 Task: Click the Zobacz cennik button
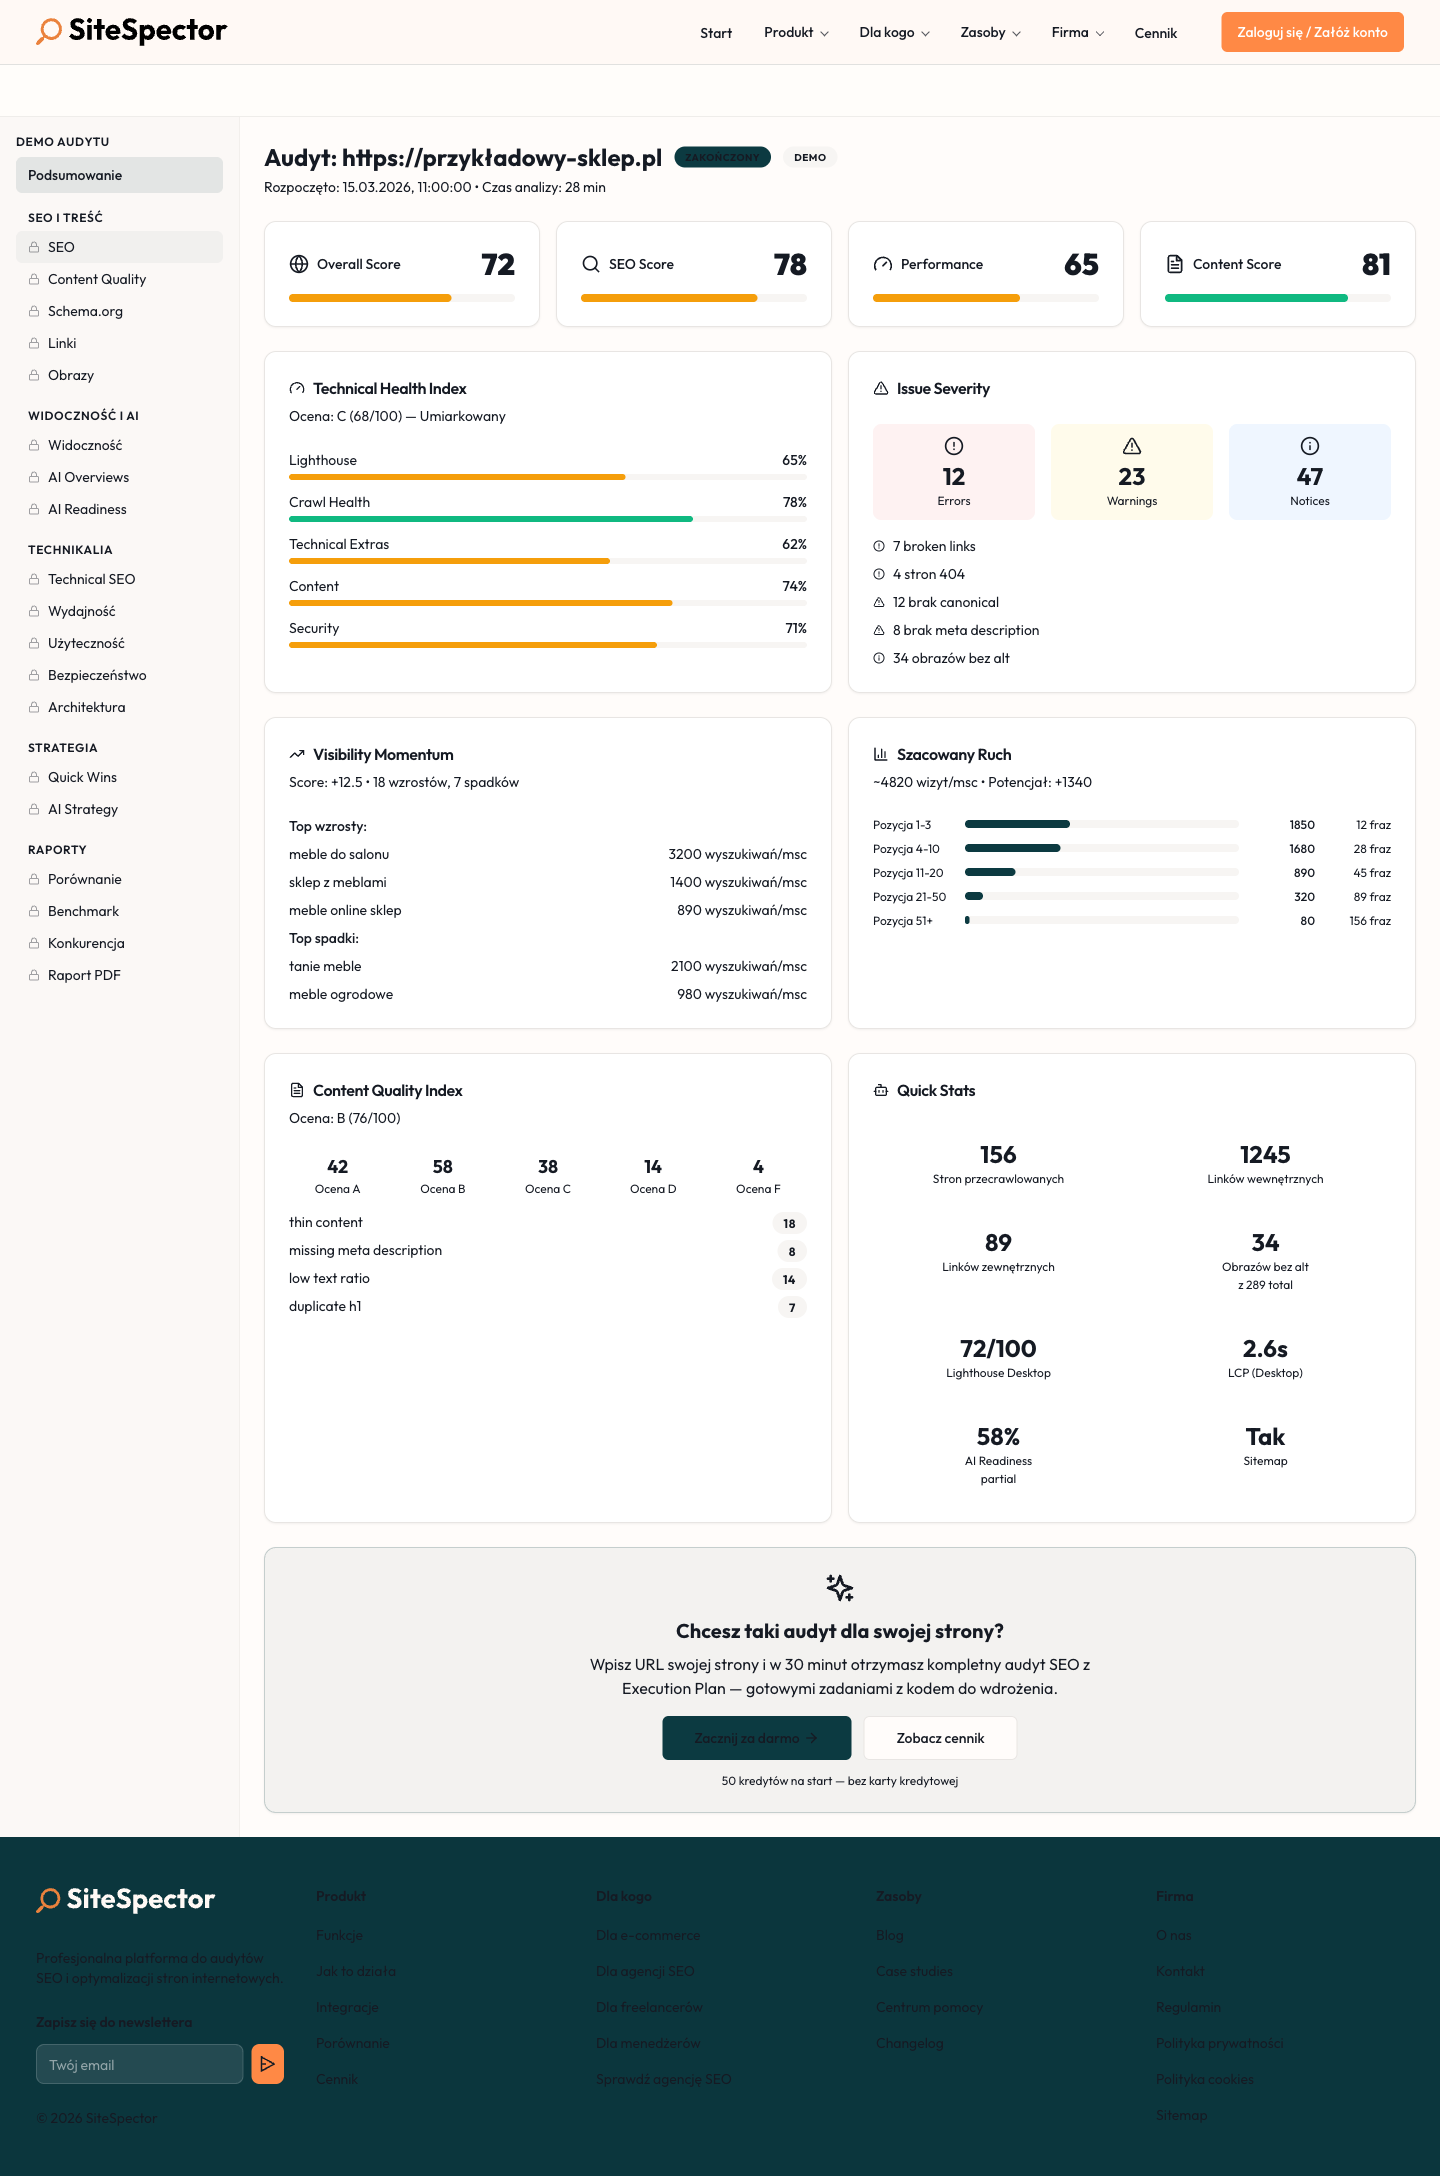pos(940,1738)
